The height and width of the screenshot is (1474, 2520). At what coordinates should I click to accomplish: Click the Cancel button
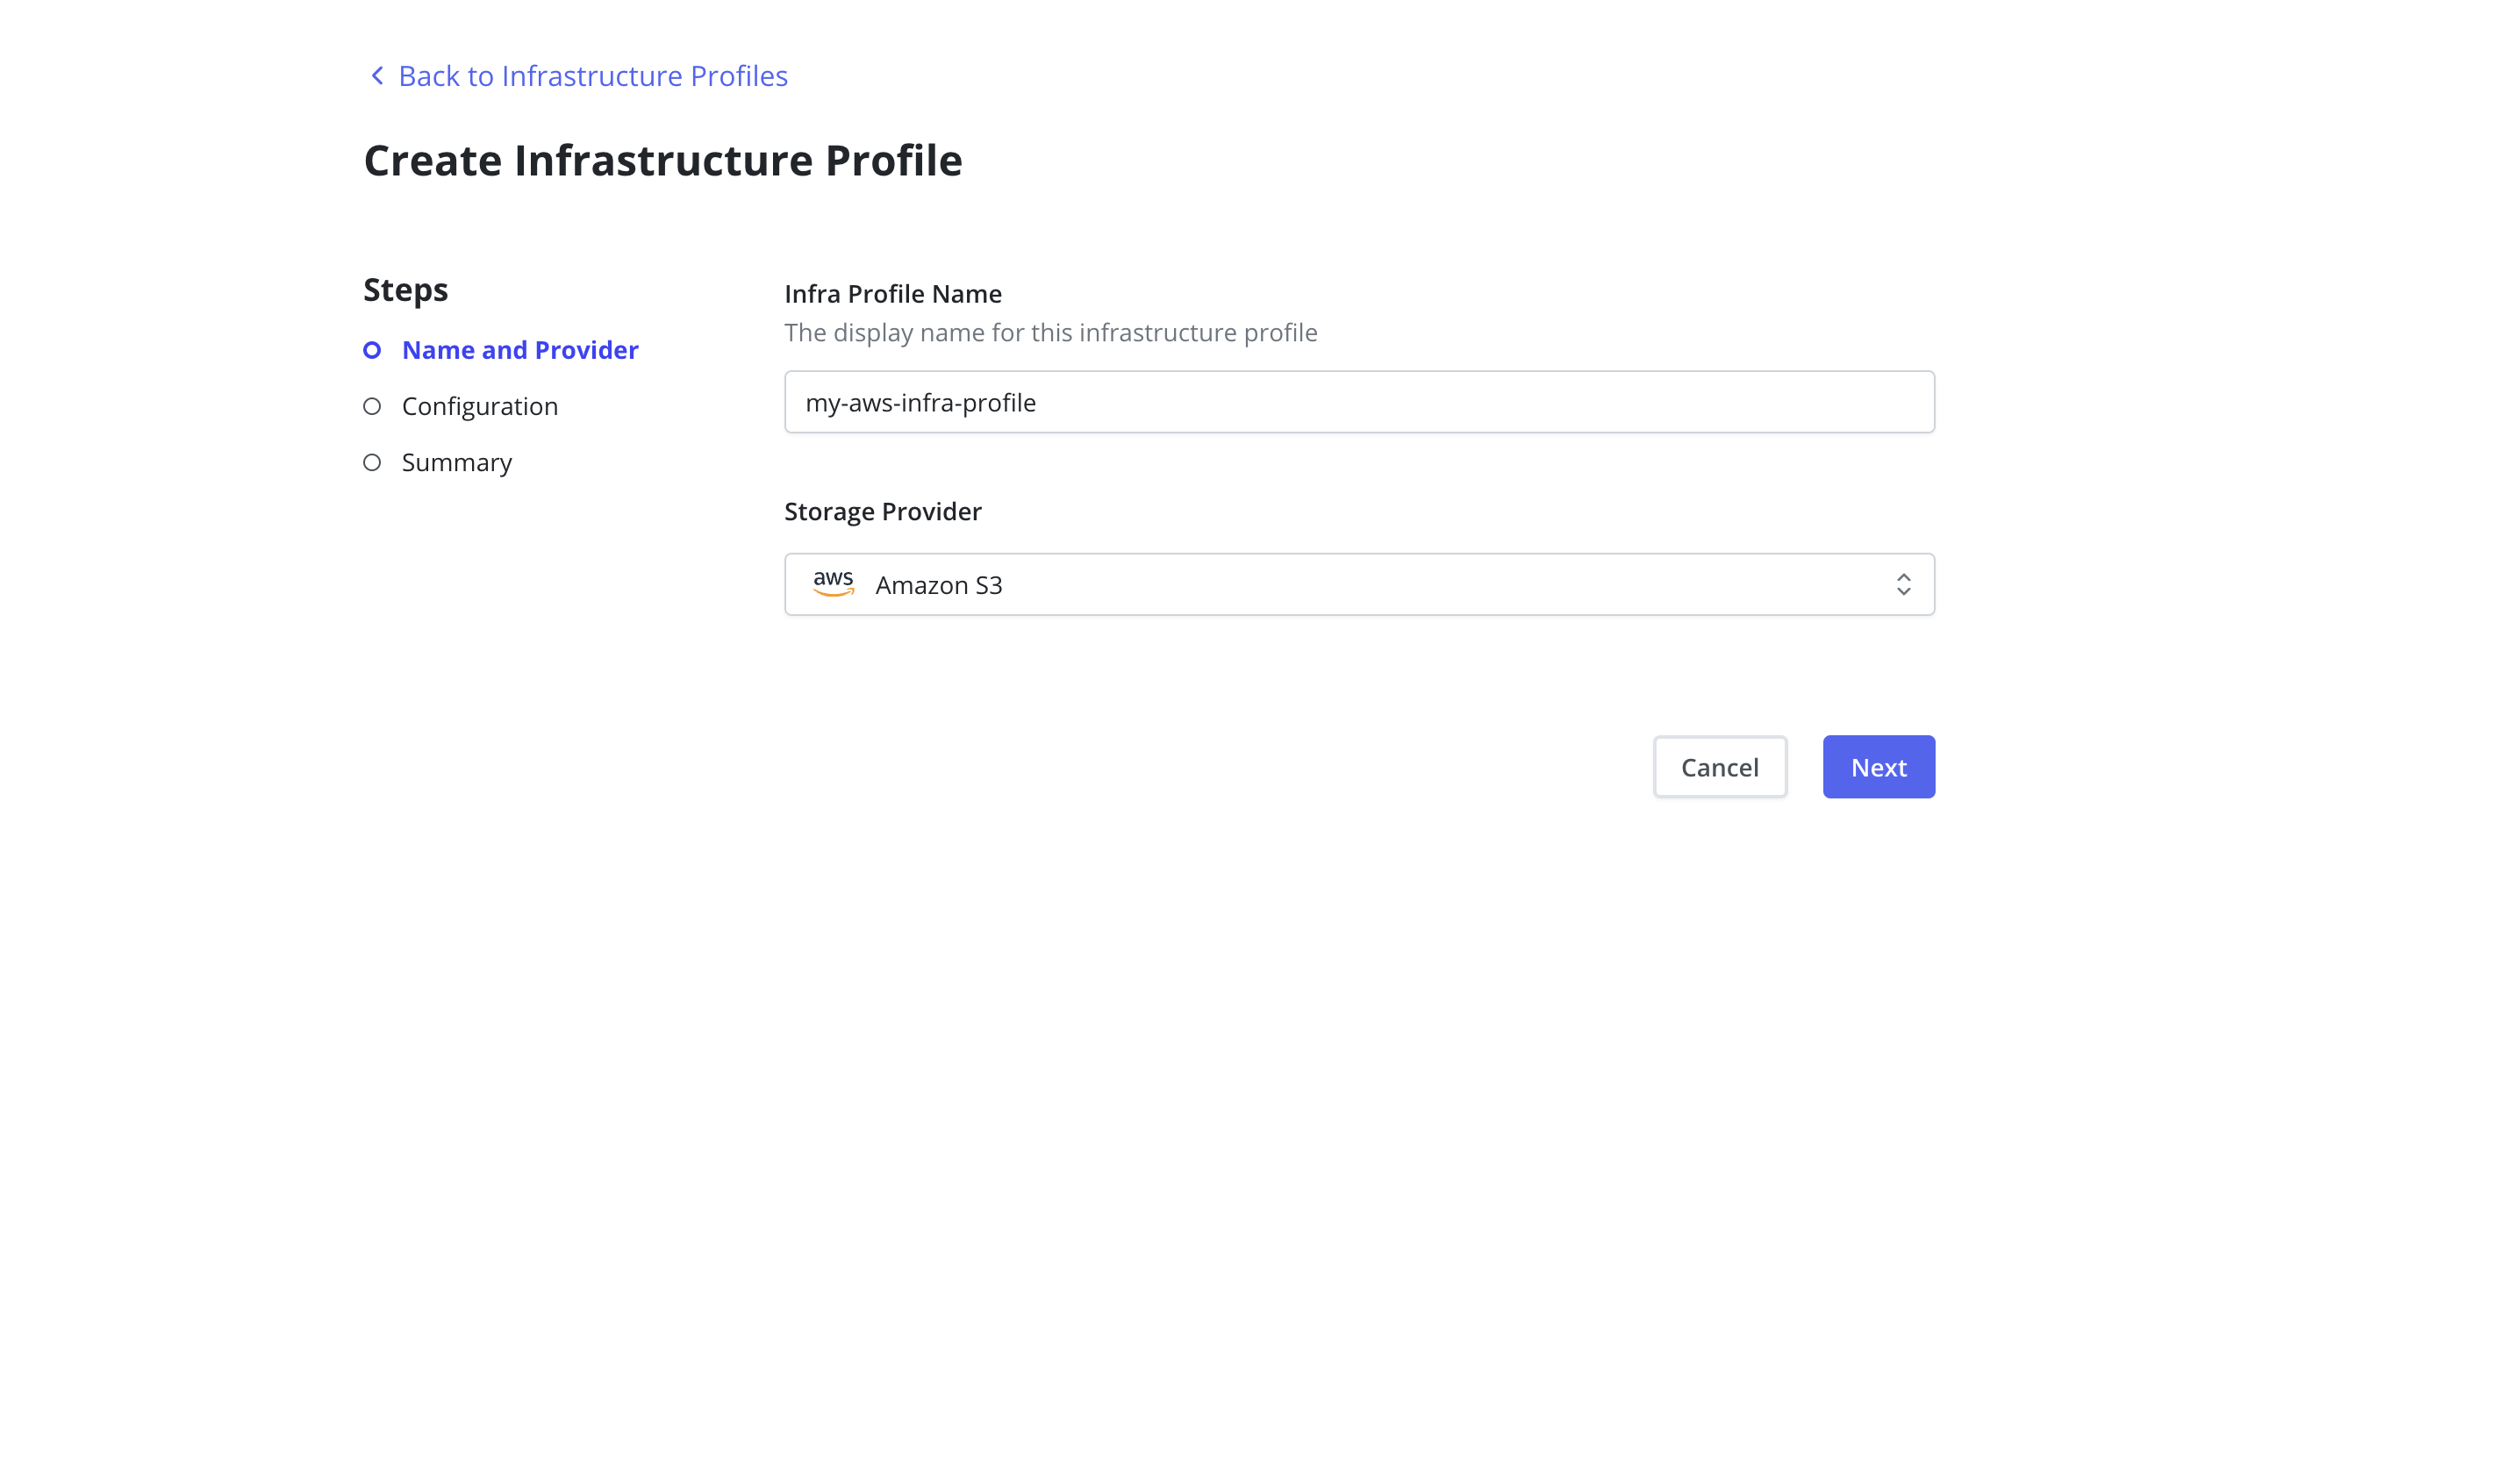[1720, 767]
